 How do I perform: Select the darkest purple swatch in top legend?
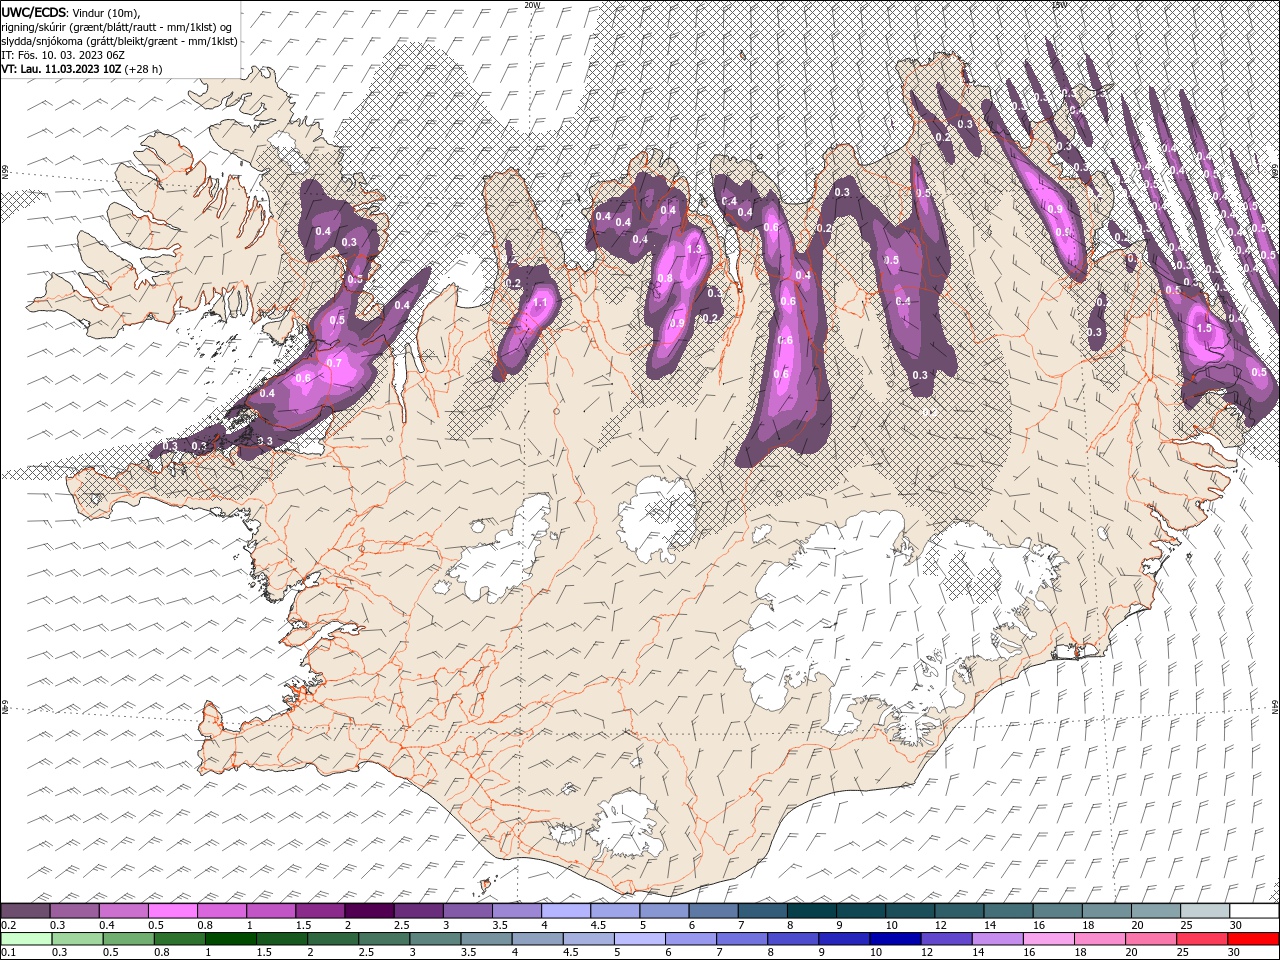[368, 911]
